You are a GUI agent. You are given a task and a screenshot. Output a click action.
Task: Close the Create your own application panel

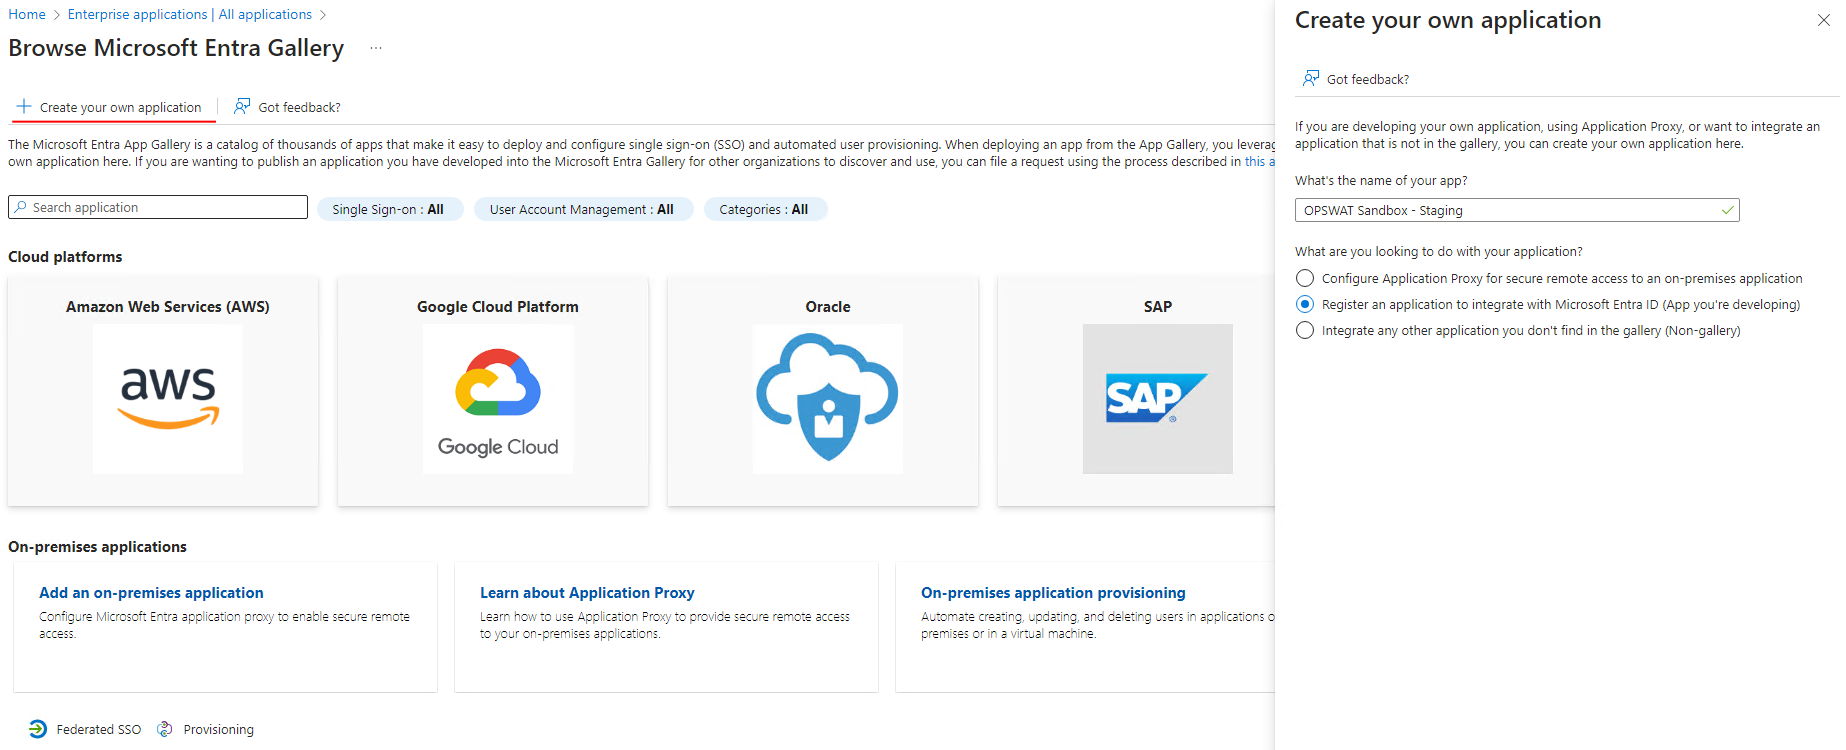point(1824,20)
